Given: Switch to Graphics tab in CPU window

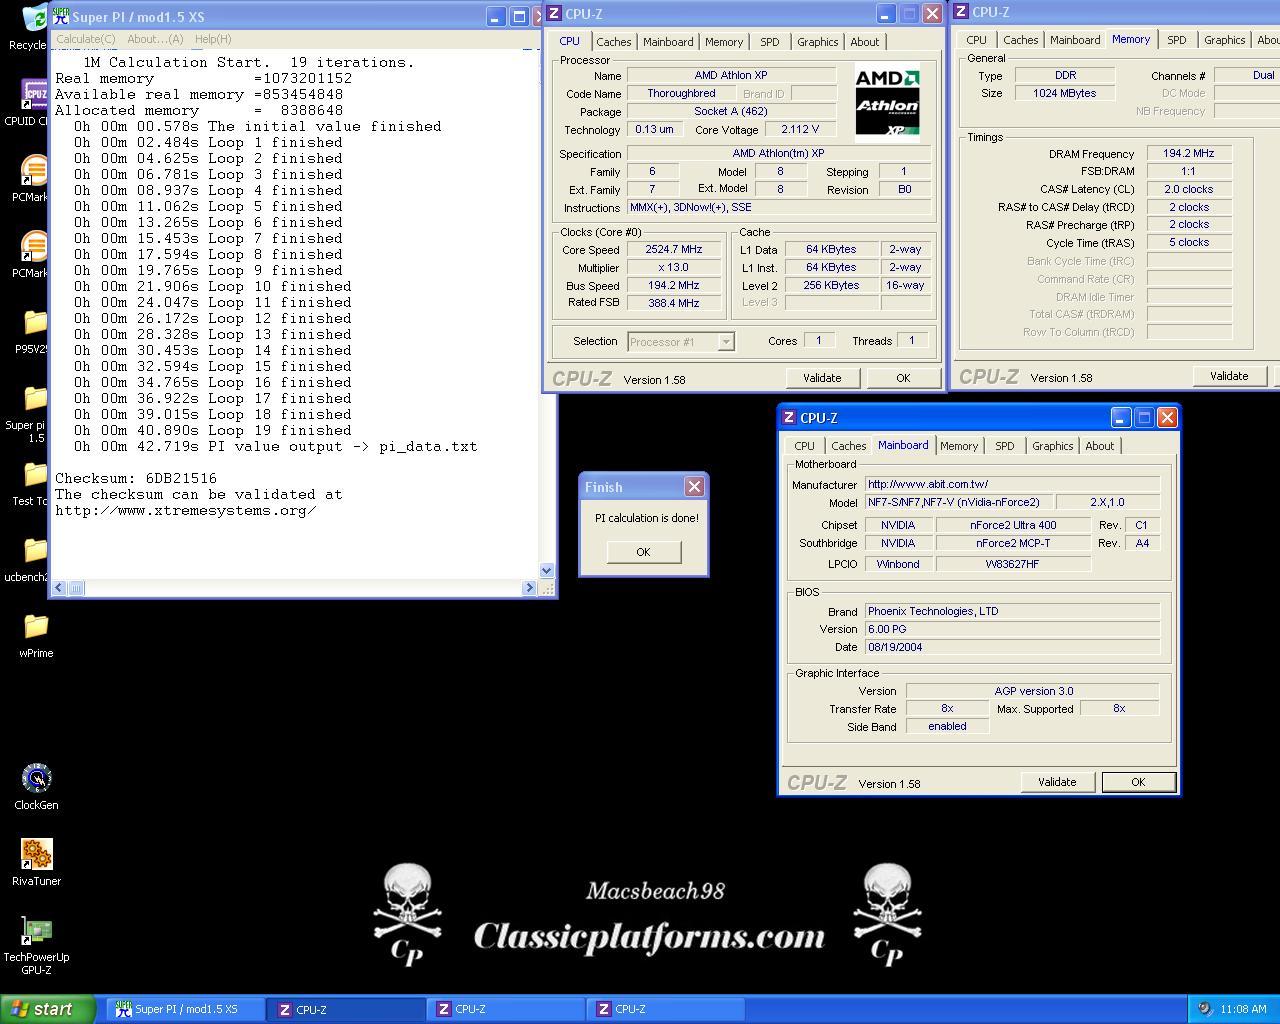Looking at the screenshot, I should pyautogui.click(x=817, y=42).
